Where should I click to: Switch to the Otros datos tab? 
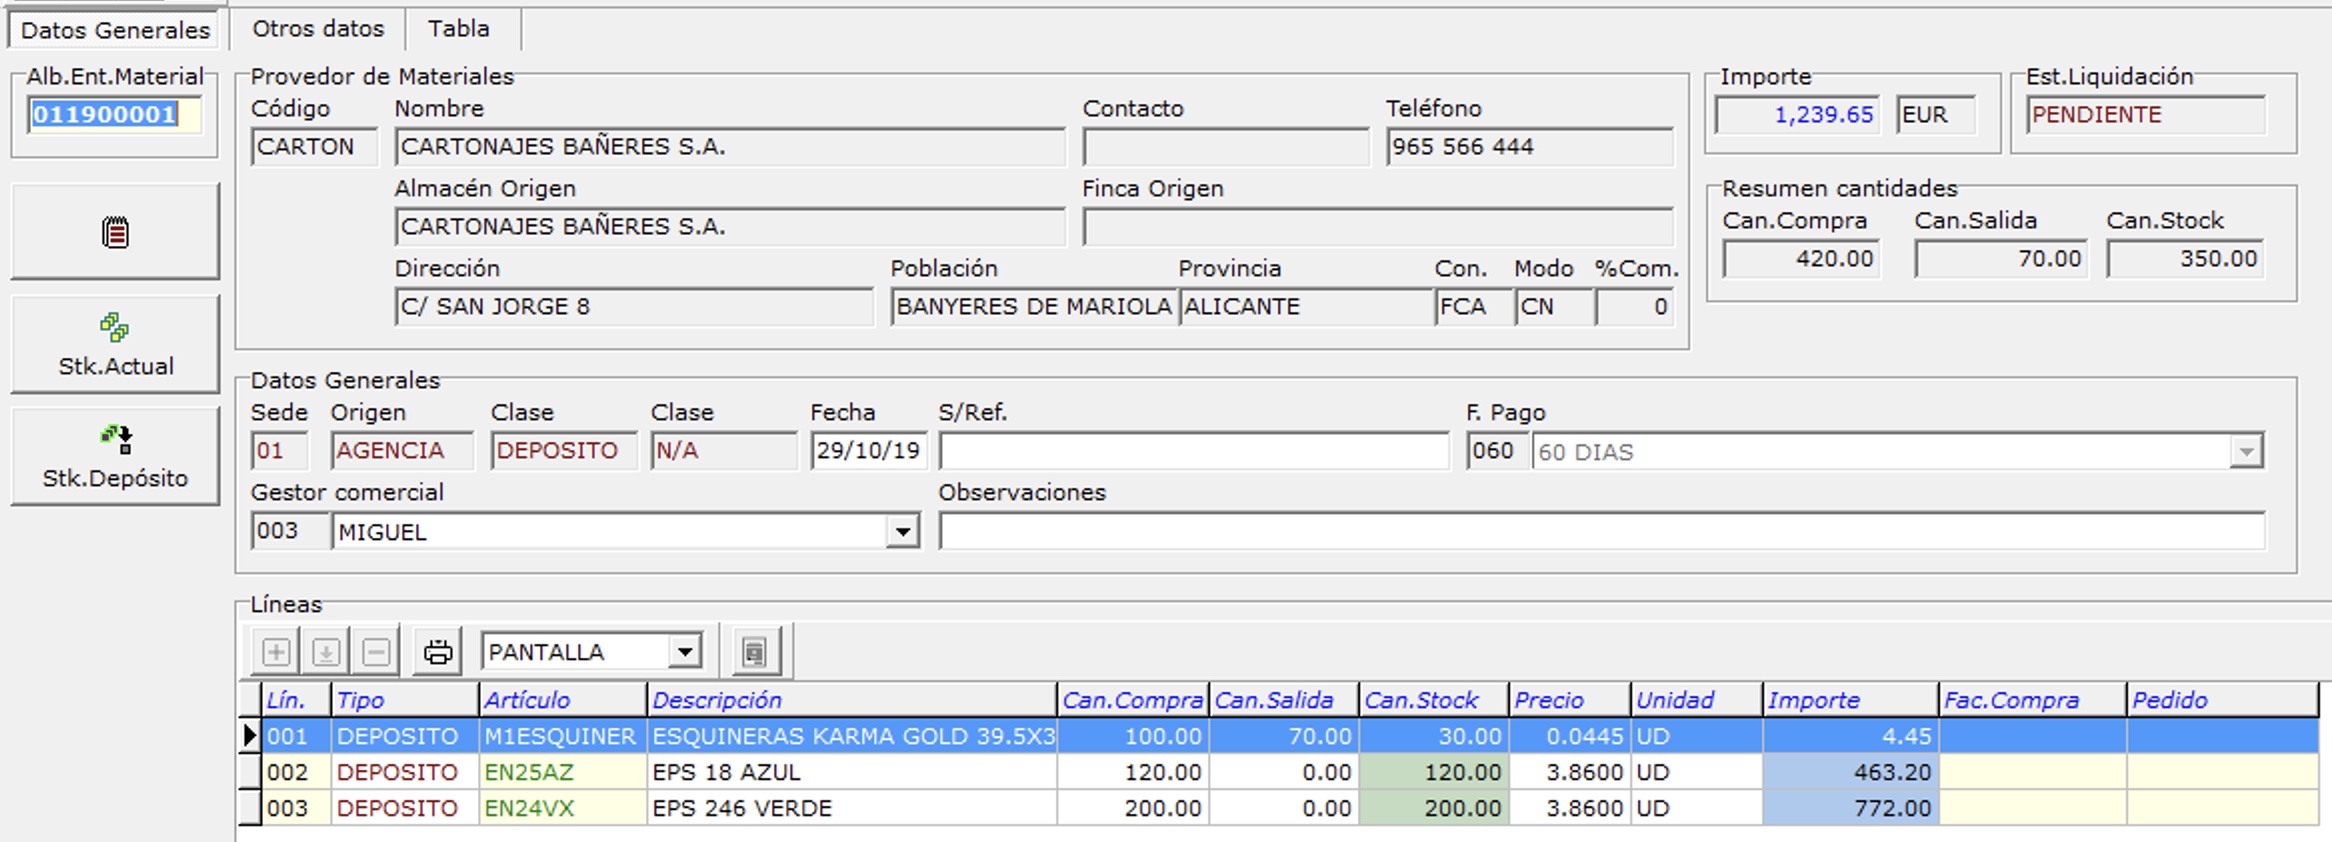pyautogui.click(x=318, y=29)
